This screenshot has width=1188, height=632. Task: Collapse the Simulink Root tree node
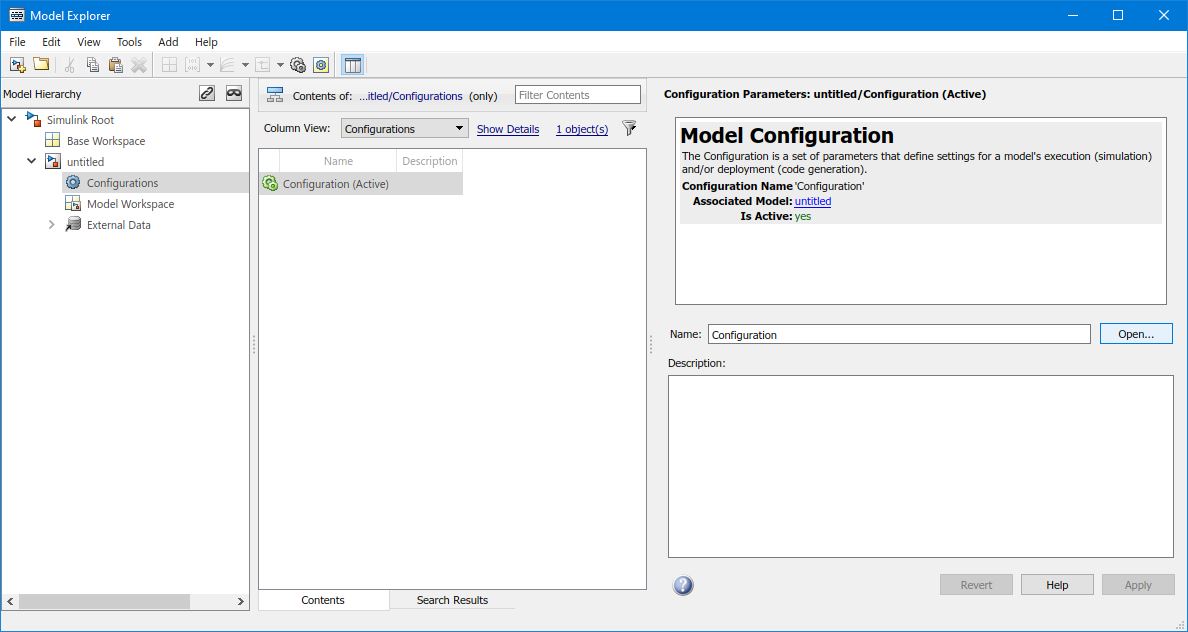(x=11, y=120)
